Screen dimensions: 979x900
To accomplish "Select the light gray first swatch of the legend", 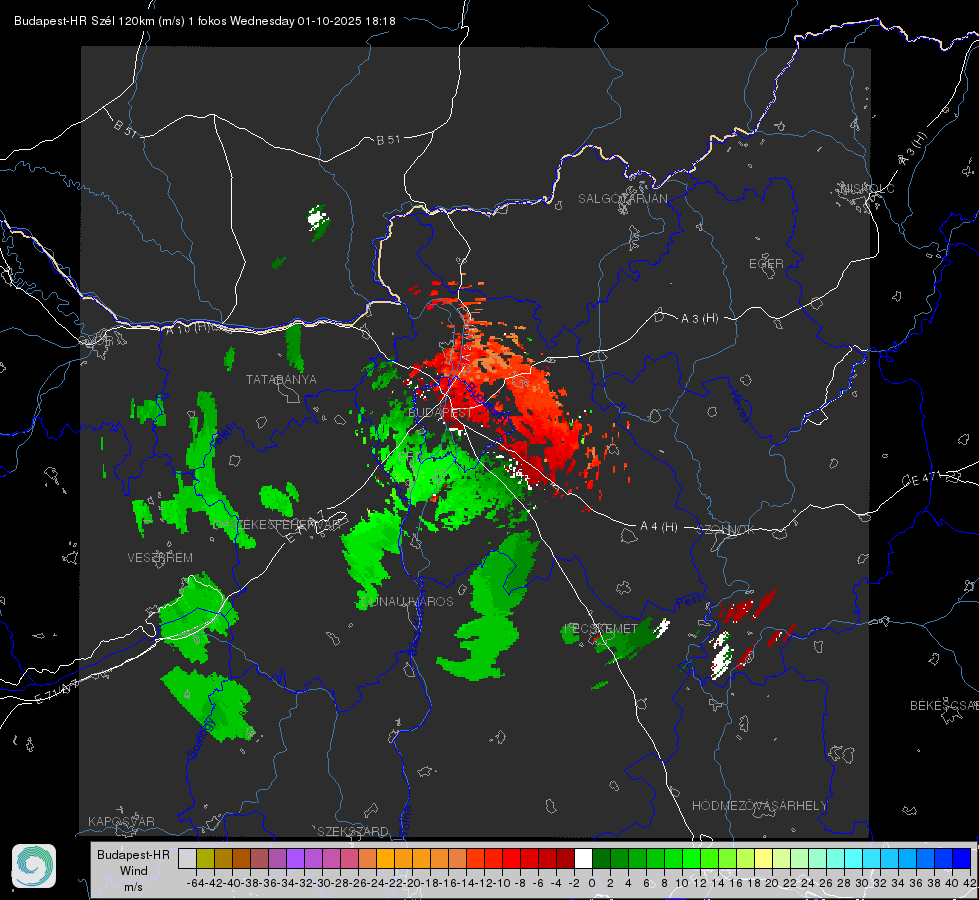I will (x=187, y=858).
